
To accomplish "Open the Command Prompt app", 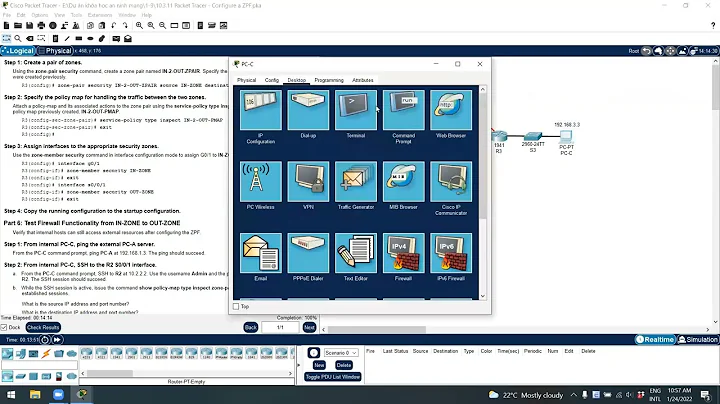I will coord(404,110).
